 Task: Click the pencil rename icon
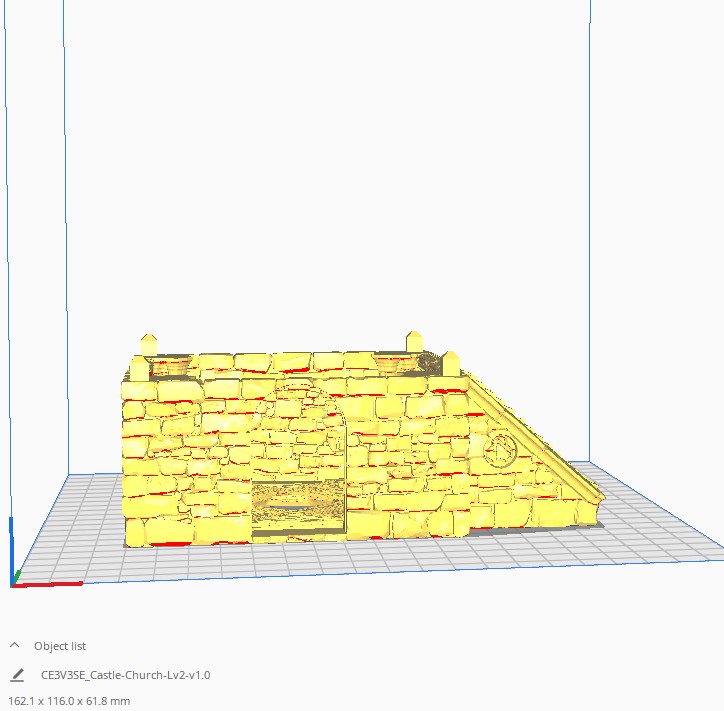tap(16, 675)
